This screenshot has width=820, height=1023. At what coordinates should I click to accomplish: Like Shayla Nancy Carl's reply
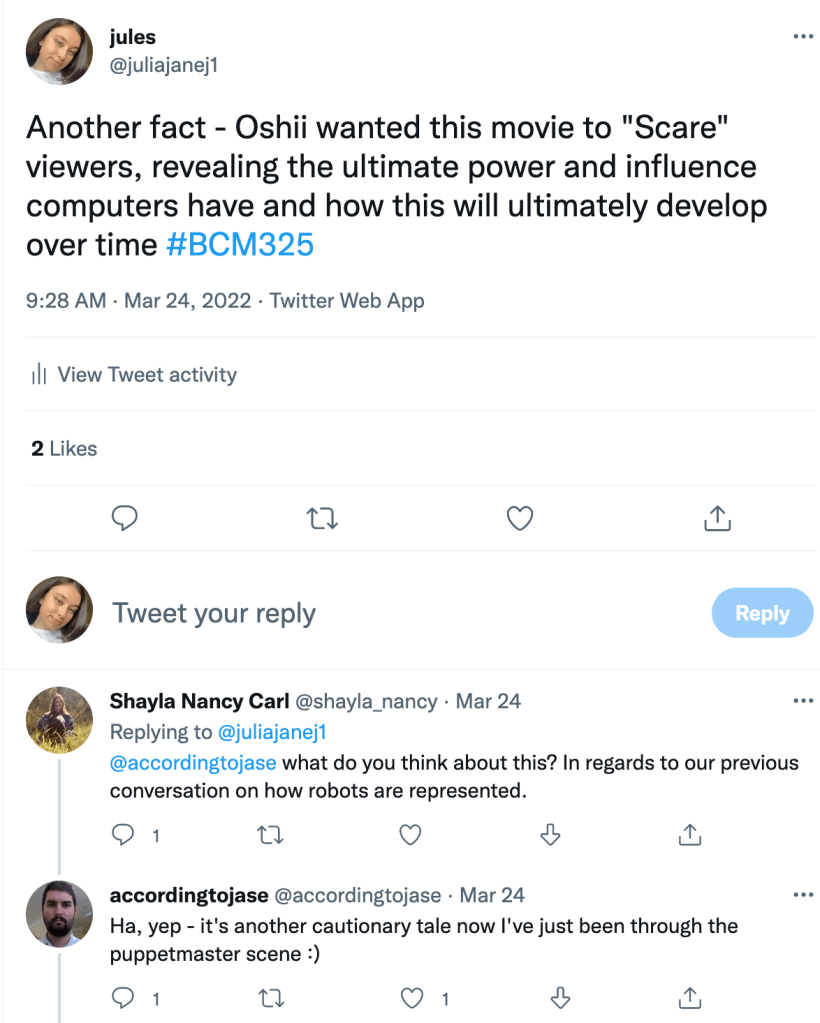point(410,834)
